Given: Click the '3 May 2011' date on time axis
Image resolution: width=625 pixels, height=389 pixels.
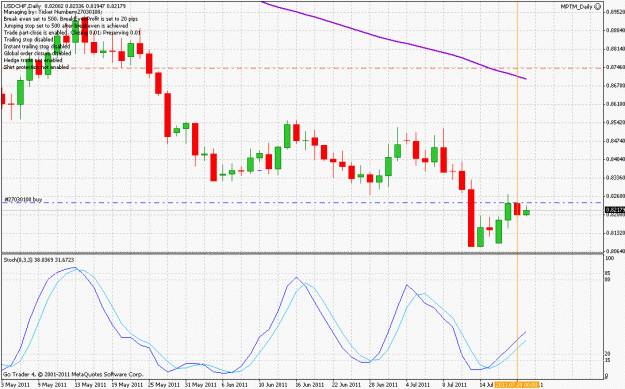Looking at the screenshot, I should click(x=16, y=385).
